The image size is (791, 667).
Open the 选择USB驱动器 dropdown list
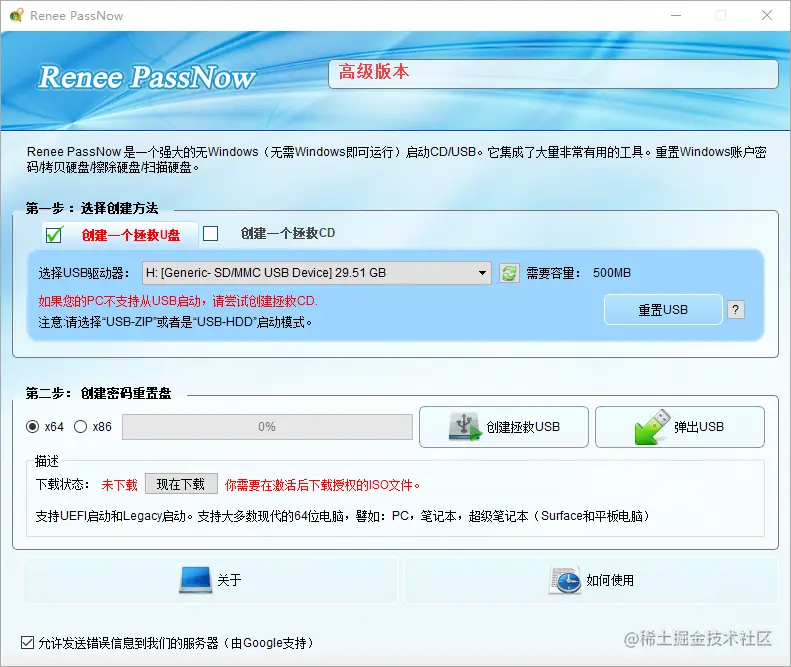coord(316,273)
